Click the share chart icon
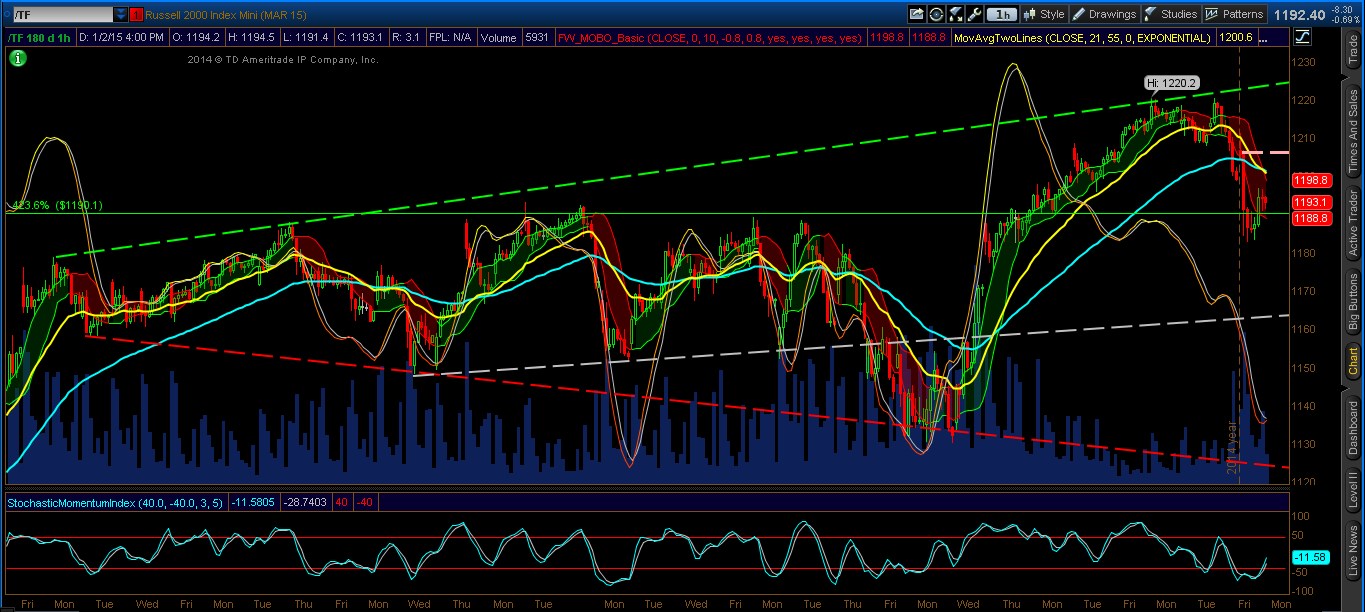Viewport: 1365px width, 612px height. (x=916, y=14)
